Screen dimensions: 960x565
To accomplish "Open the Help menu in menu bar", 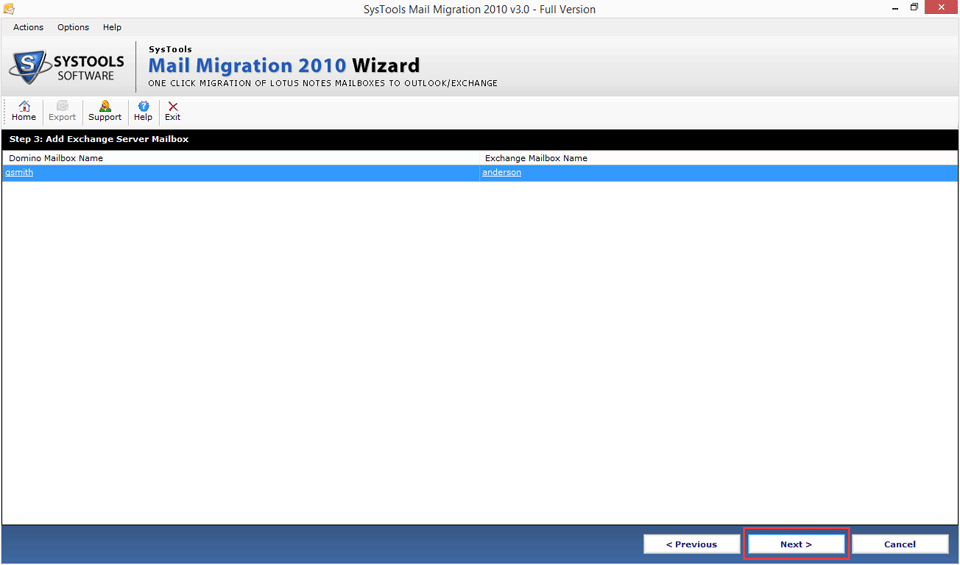I will pos(112,27).
